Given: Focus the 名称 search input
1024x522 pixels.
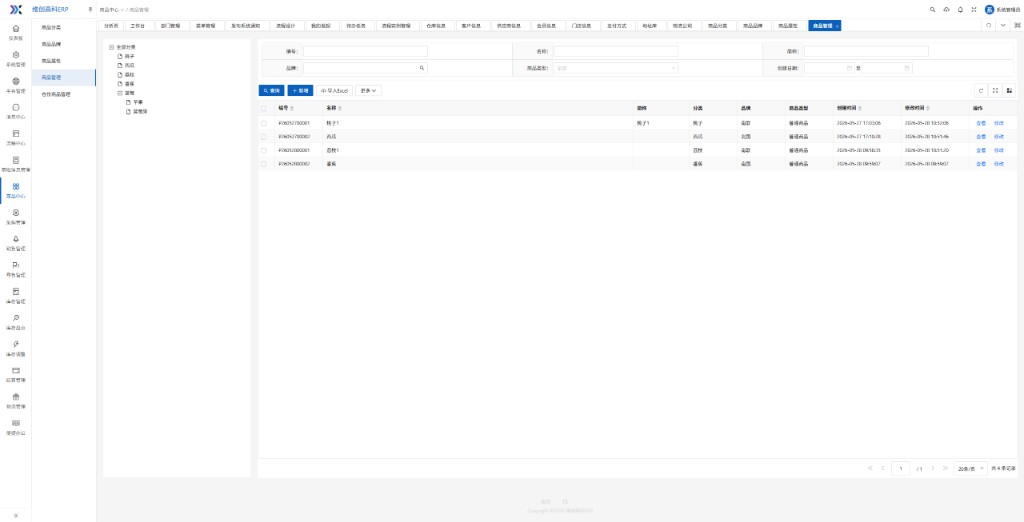Looking at the screenshot, I should [616, 51].
